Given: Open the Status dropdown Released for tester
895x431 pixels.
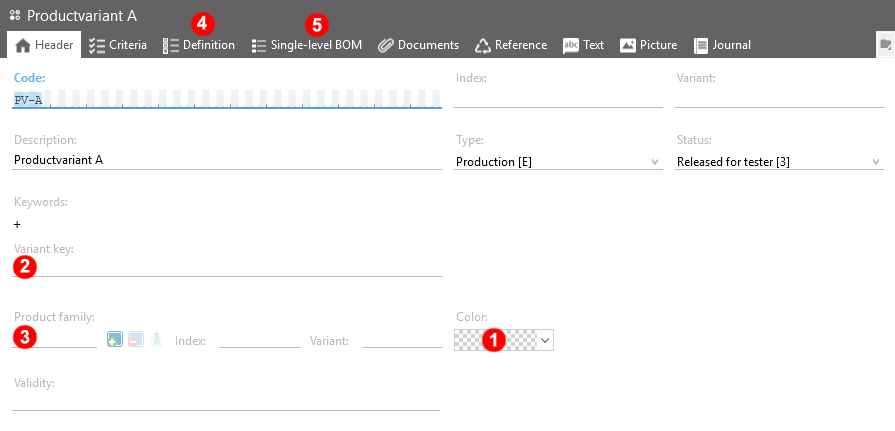Looking at the screenshot, I should coord(876,162).
